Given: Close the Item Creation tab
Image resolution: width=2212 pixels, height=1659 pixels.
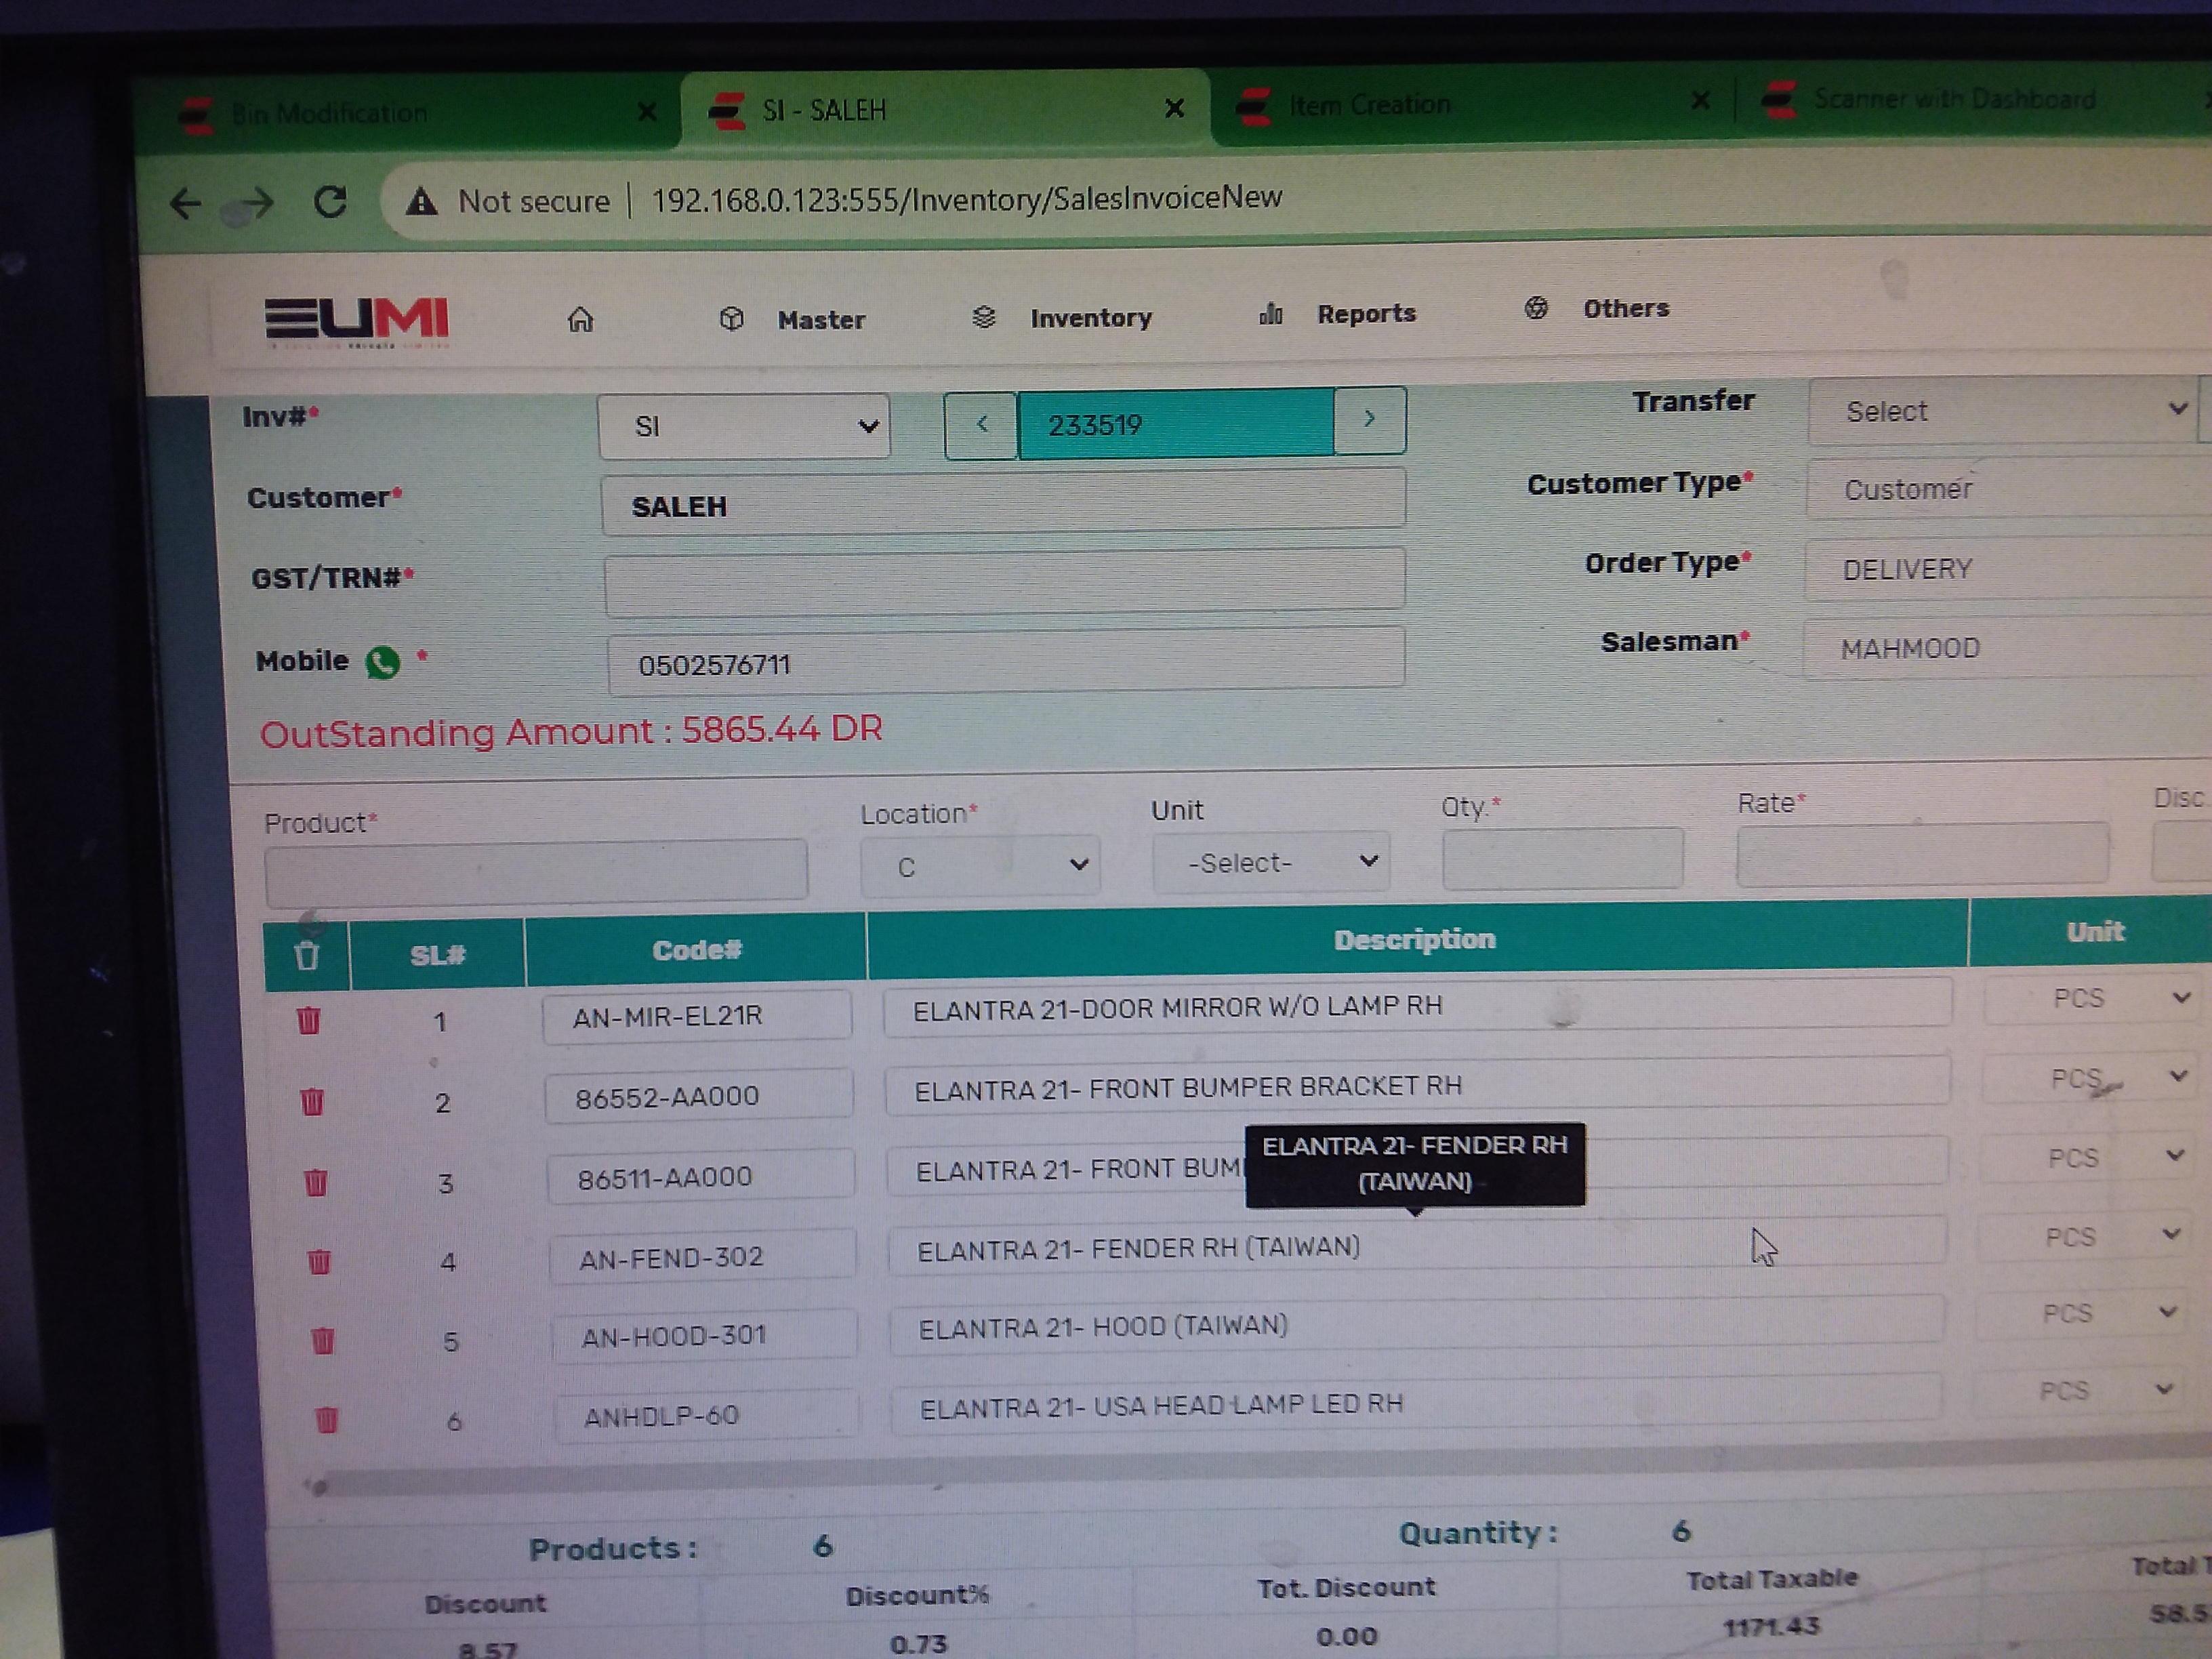Looking at the screenshot, I should pos(1700,99).
